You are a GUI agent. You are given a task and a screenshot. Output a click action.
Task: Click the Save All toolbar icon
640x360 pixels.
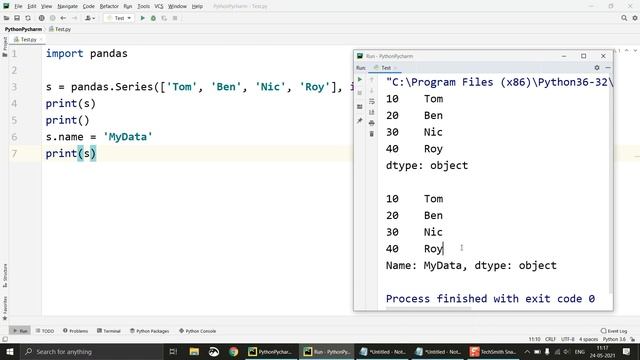[17, 18]
